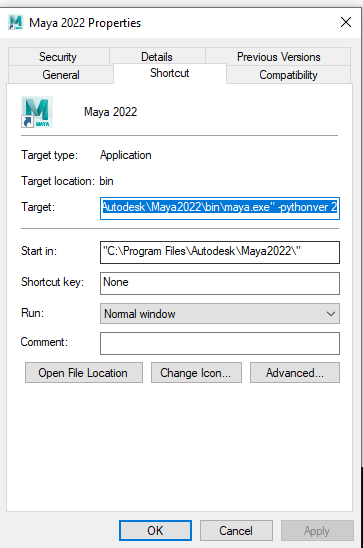Image resolution: width=363 pixels, height=548 pixels.
Task: Click the 'Start in:' label
Action: 39,251
